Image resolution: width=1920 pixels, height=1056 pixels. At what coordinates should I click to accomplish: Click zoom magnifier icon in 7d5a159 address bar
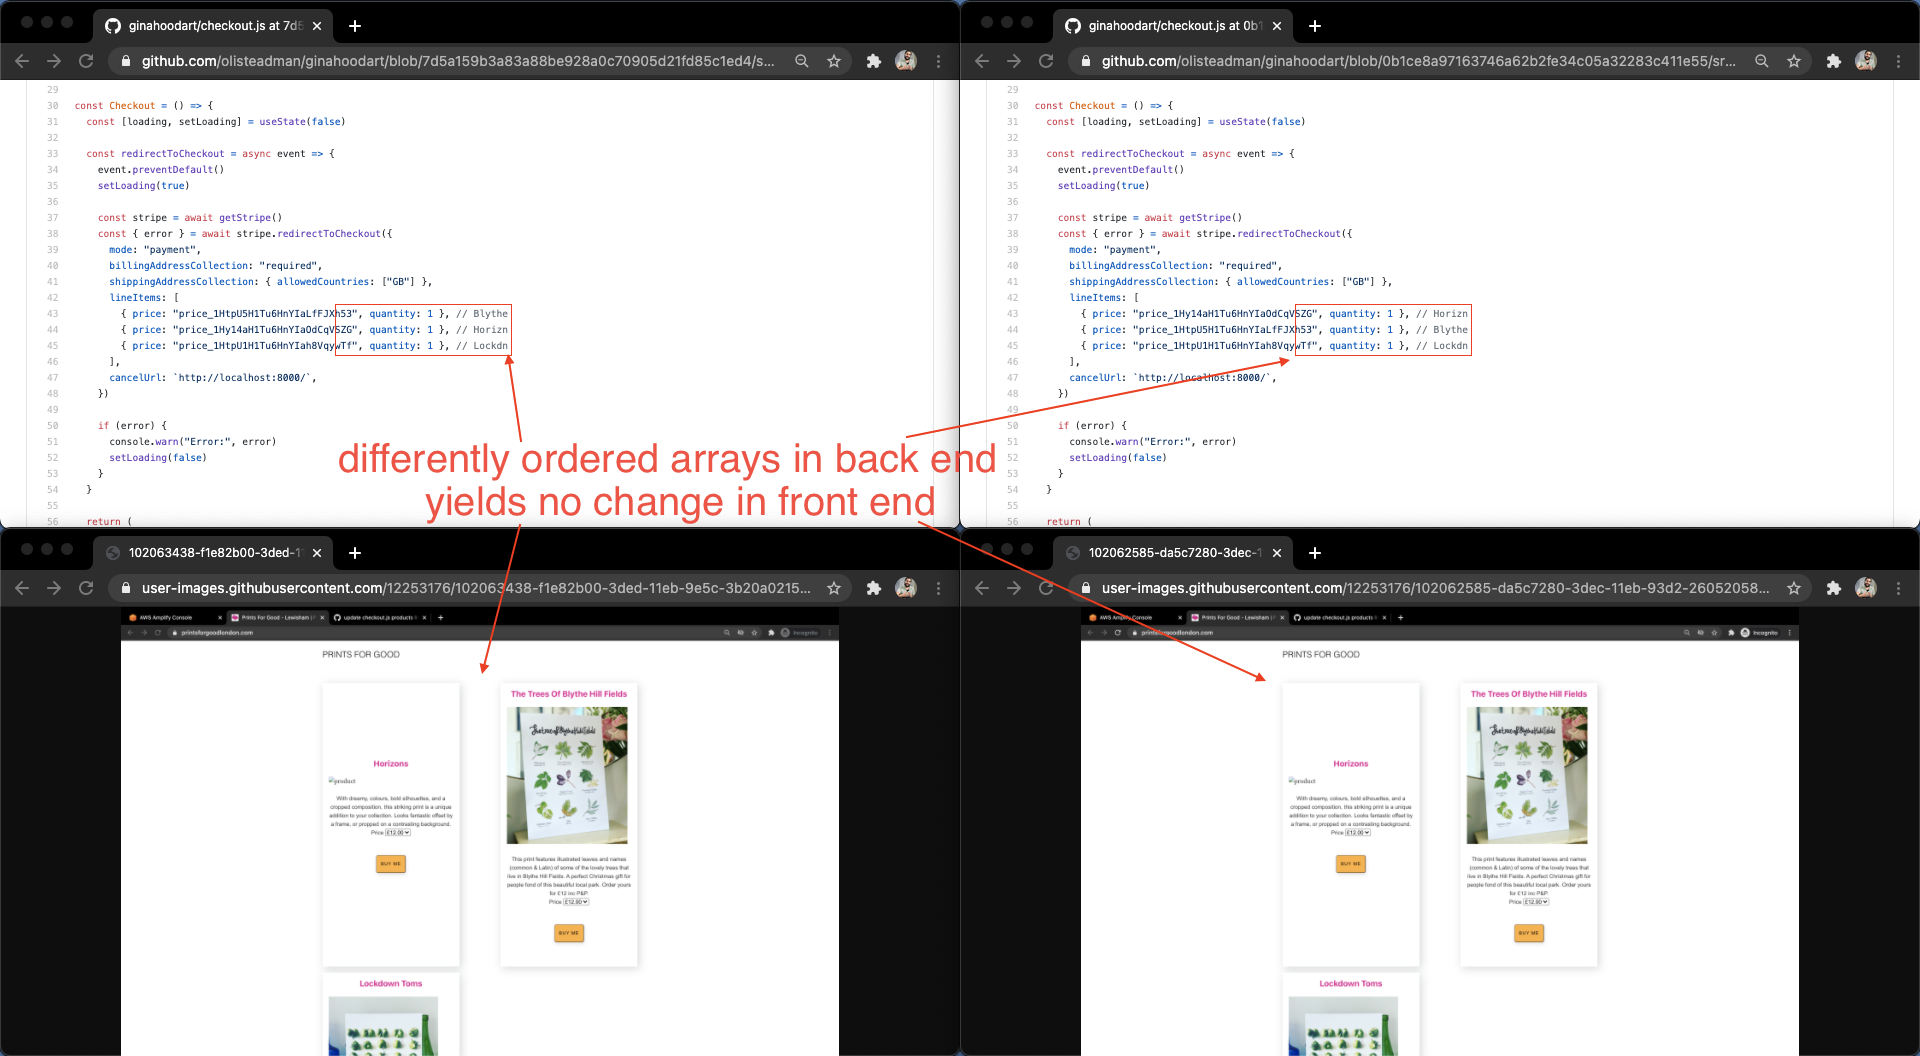click(802, 61)
